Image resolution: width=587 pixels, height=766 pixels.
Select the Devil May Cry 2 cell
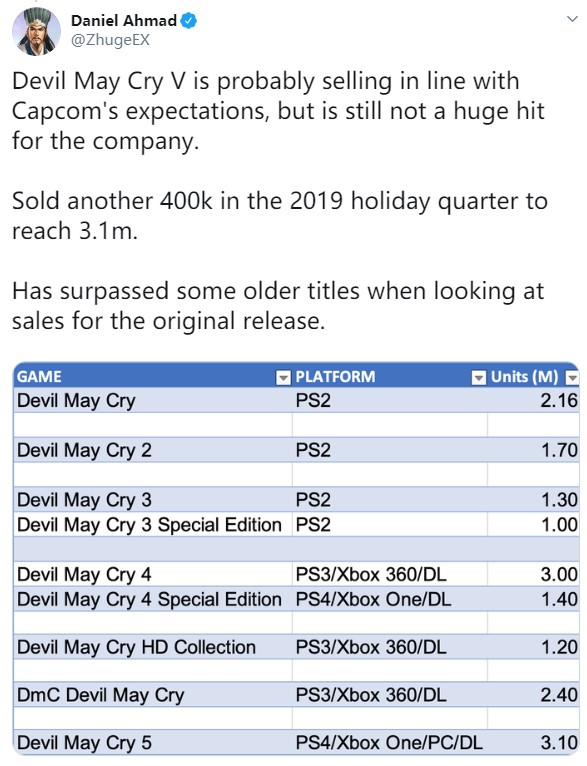point(153,450)
